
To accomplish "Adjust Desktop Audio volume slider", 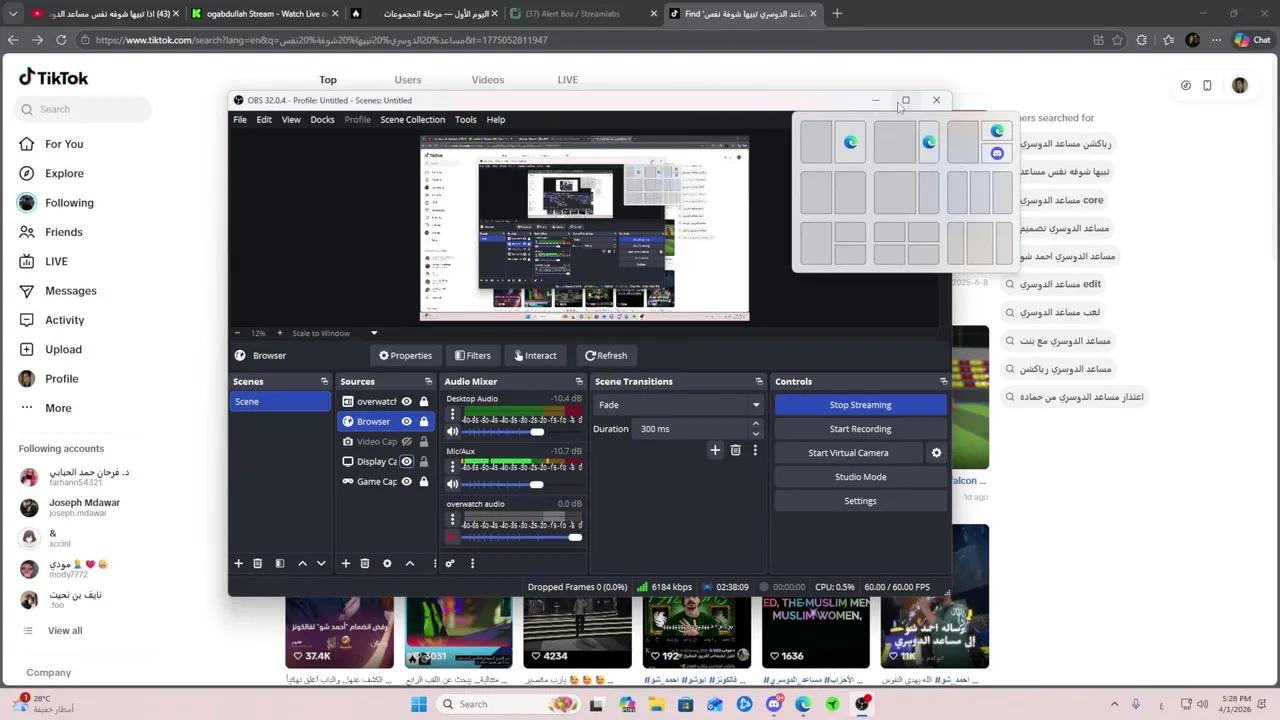I will pos(519,432).
